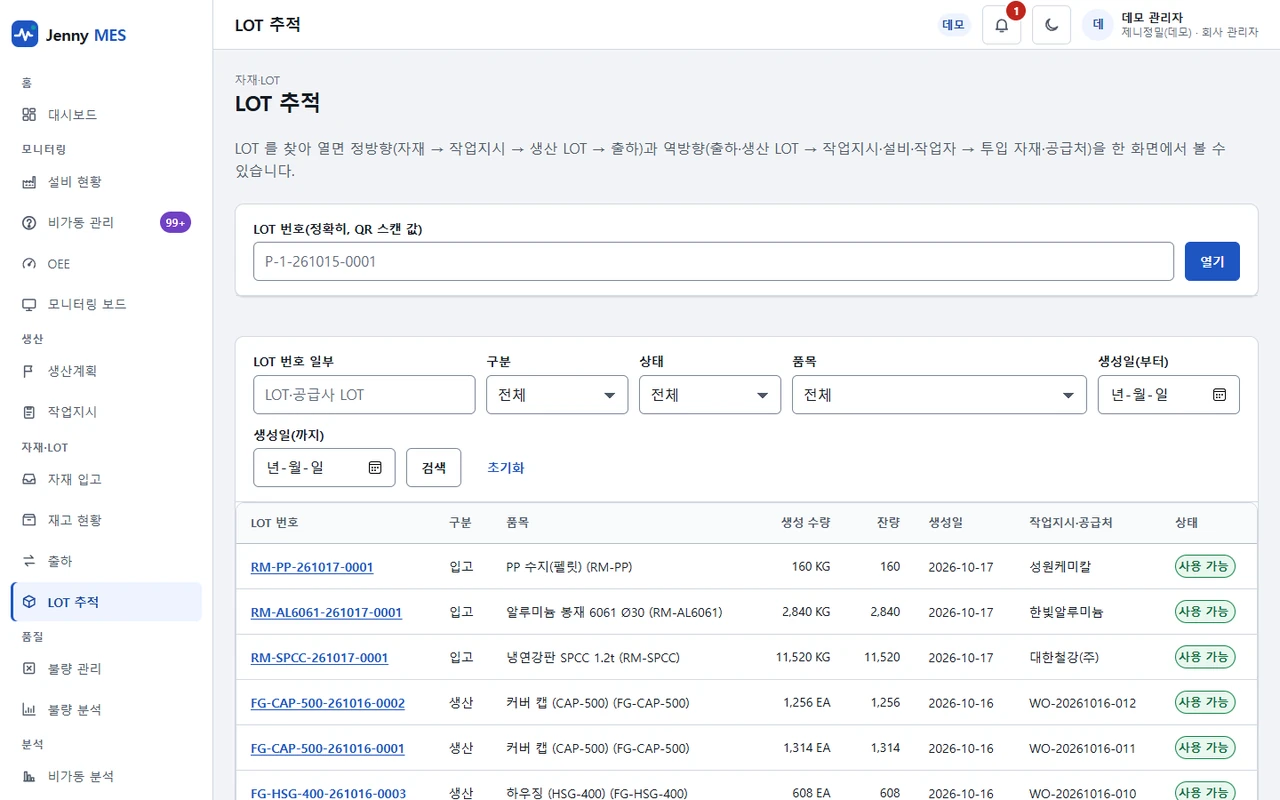Click the 출하 arrows icon

[x=29, y=561]
